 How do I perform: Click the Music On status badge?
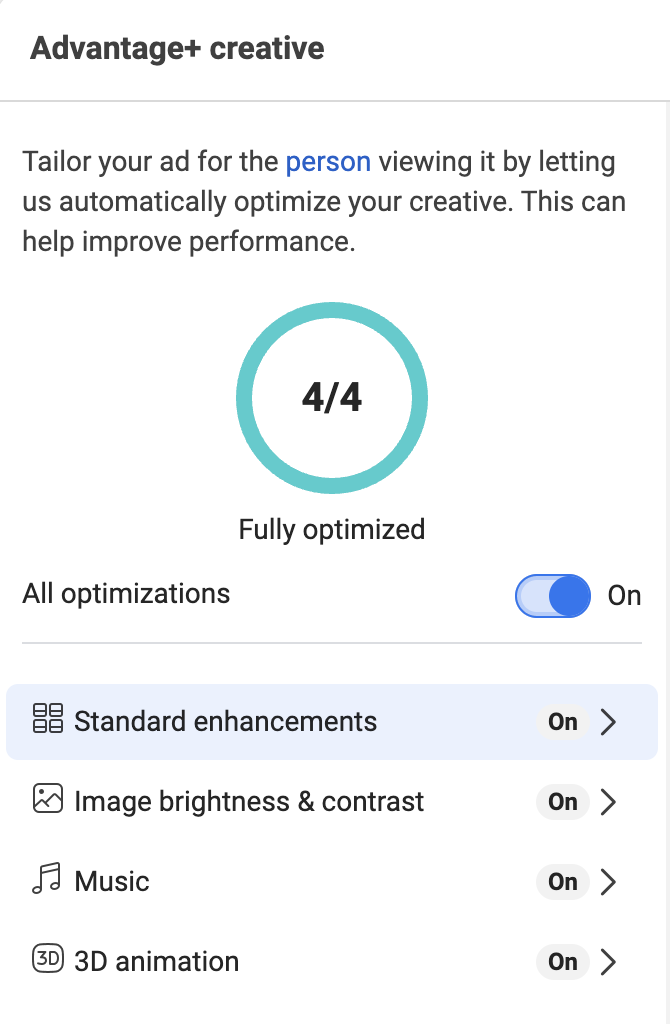(x=563, y=882)
